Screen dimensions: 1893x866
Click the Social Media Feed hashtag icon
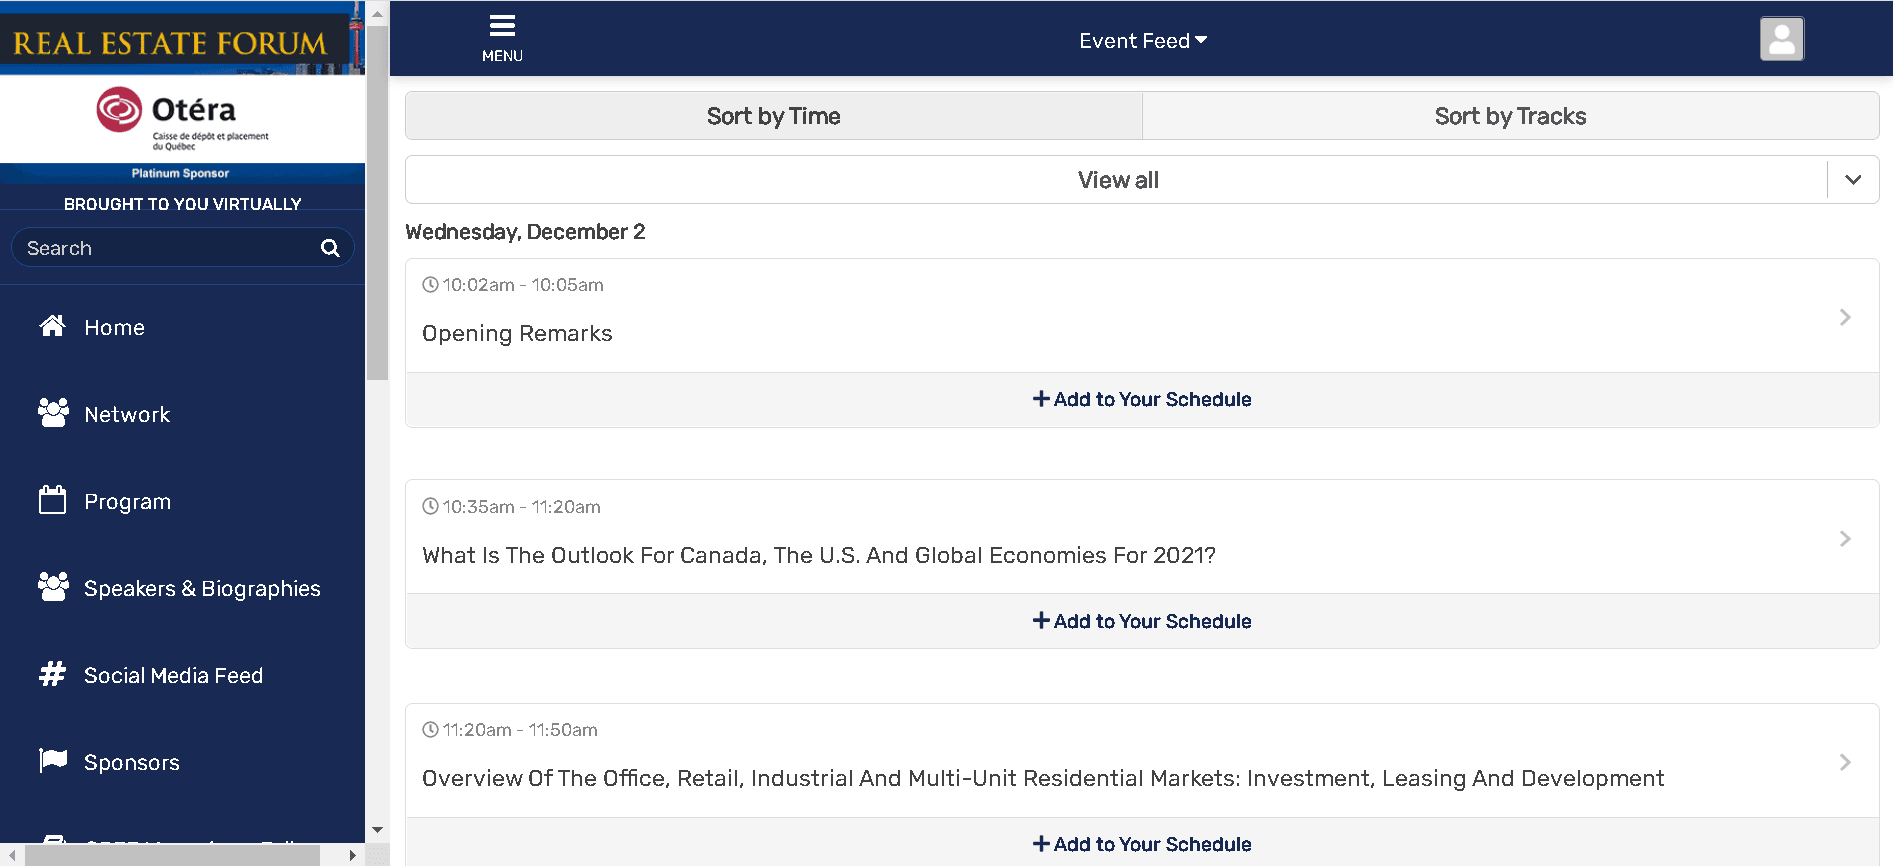tap(53, 674)
